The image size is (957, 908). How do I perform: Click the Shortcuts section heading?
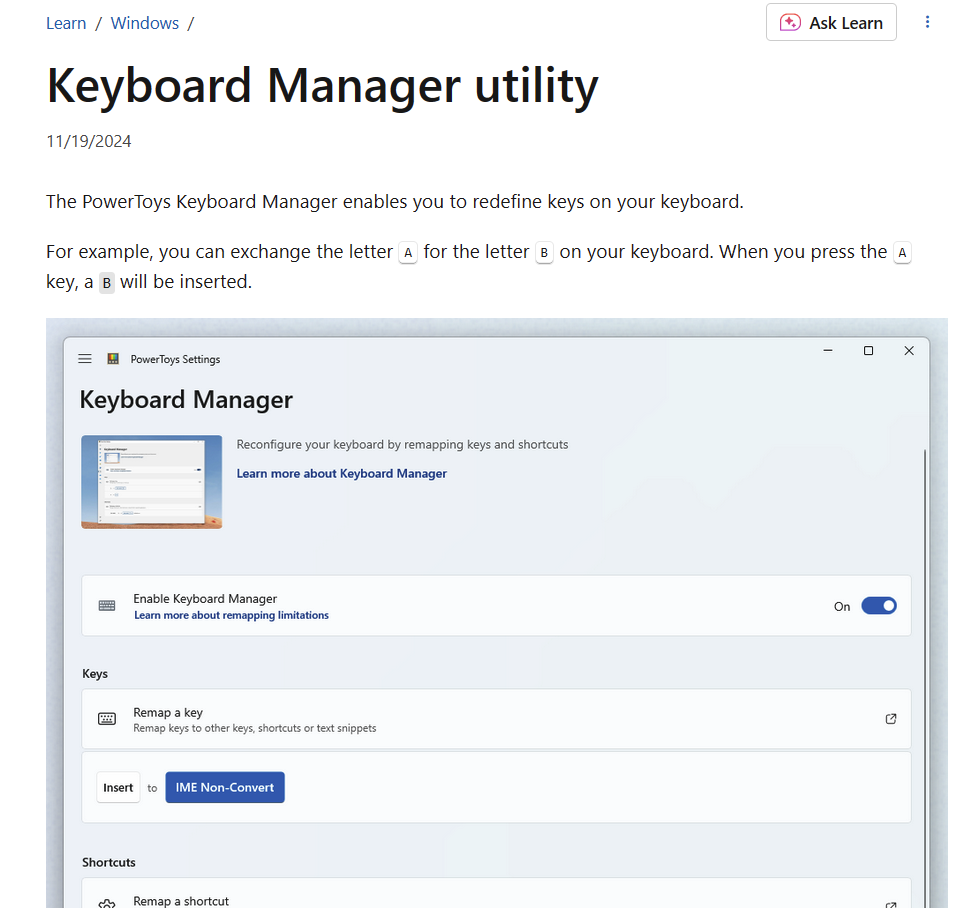[109, 862]
